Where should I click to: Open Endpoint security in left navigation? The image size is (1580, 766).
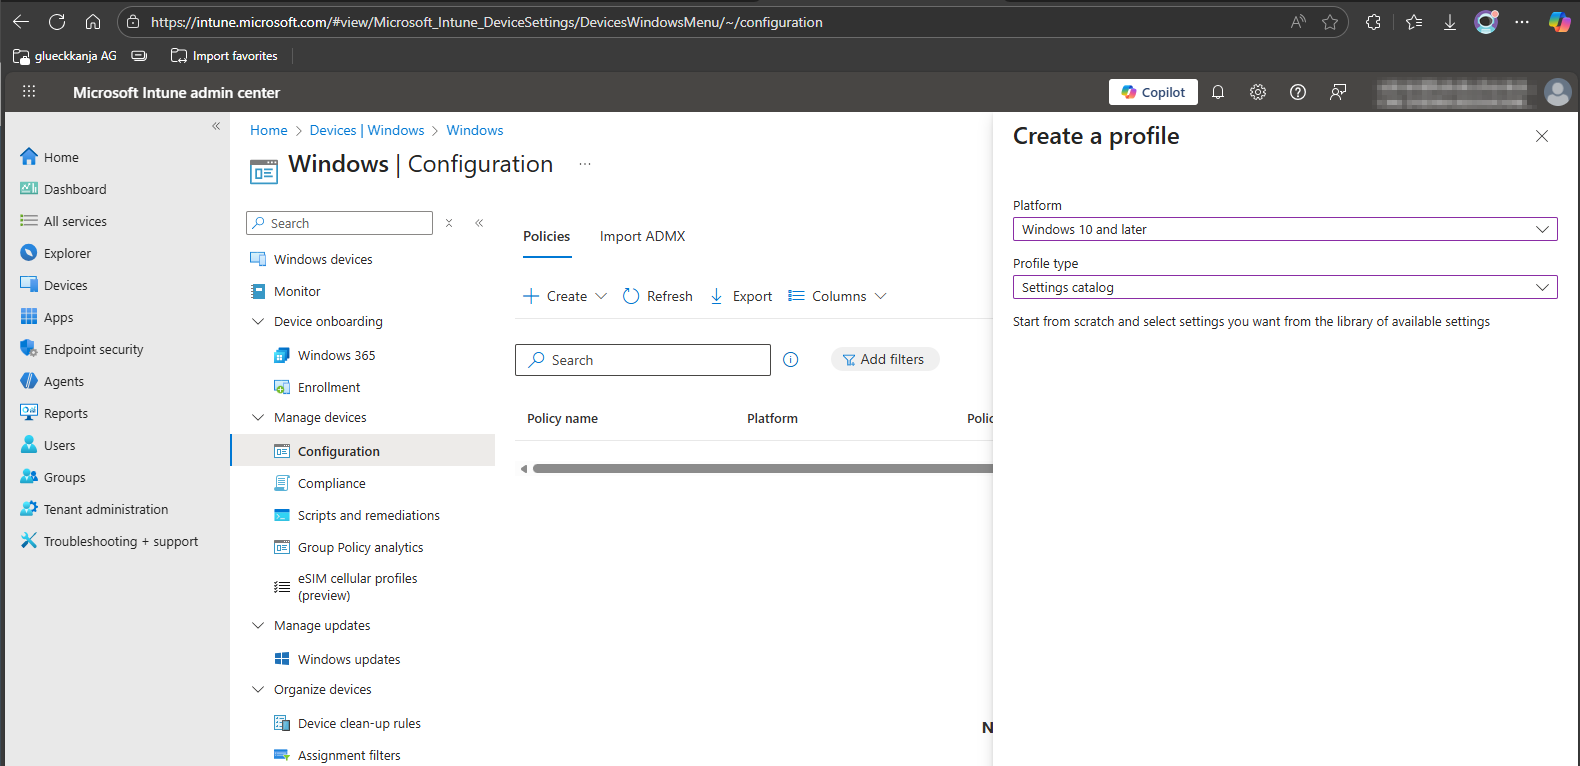click(93, 349)
